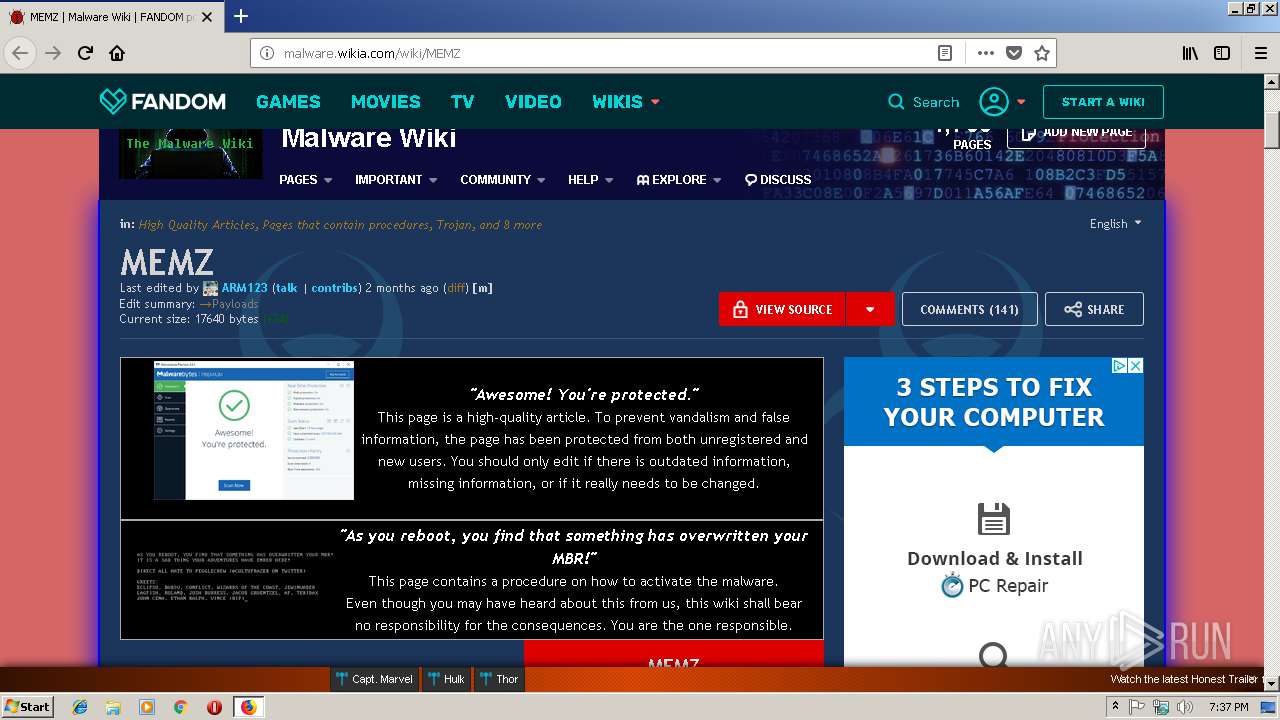Click the START A WIKI button
Image resolution: width=1280 pixels, height=720 pixels.
coord(1103,102)
